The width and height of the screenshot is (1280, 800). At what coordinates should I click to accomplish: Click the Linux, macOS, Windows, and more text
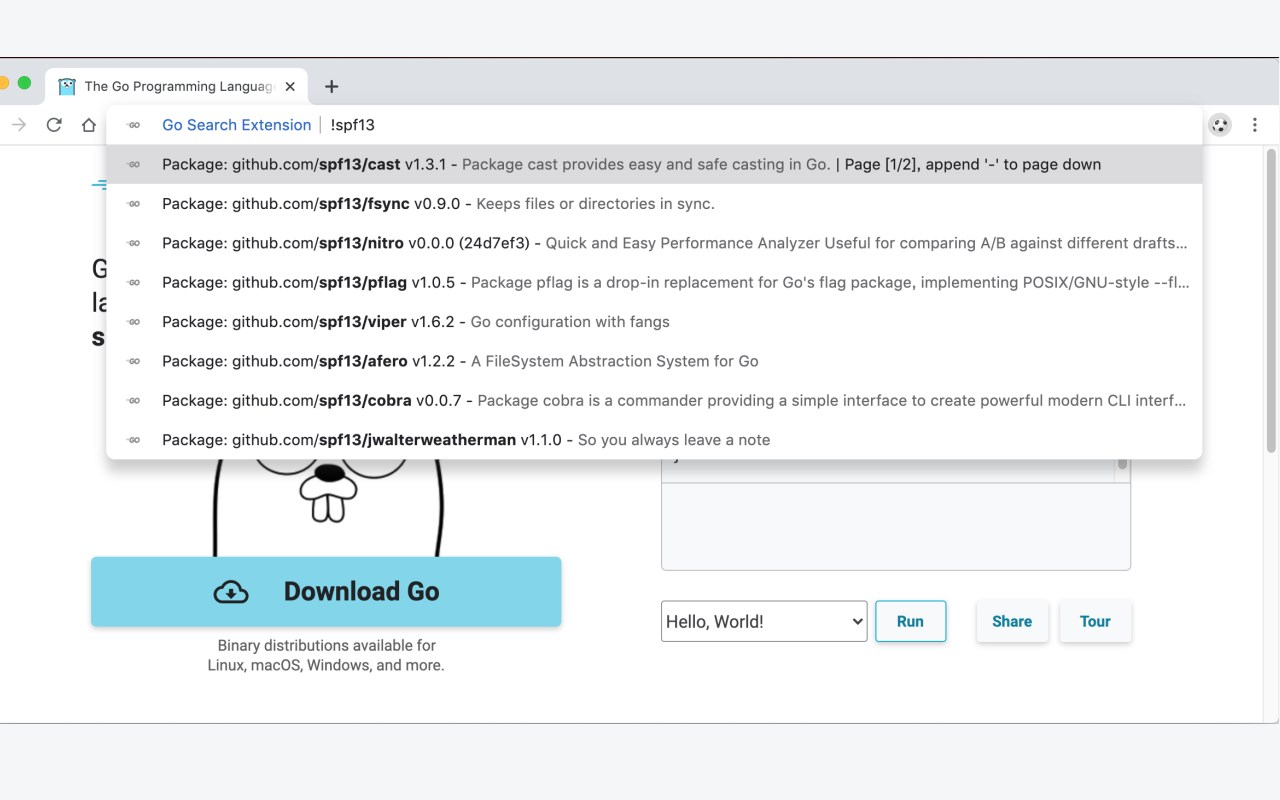pyautogui.click(x=326, y=665)
